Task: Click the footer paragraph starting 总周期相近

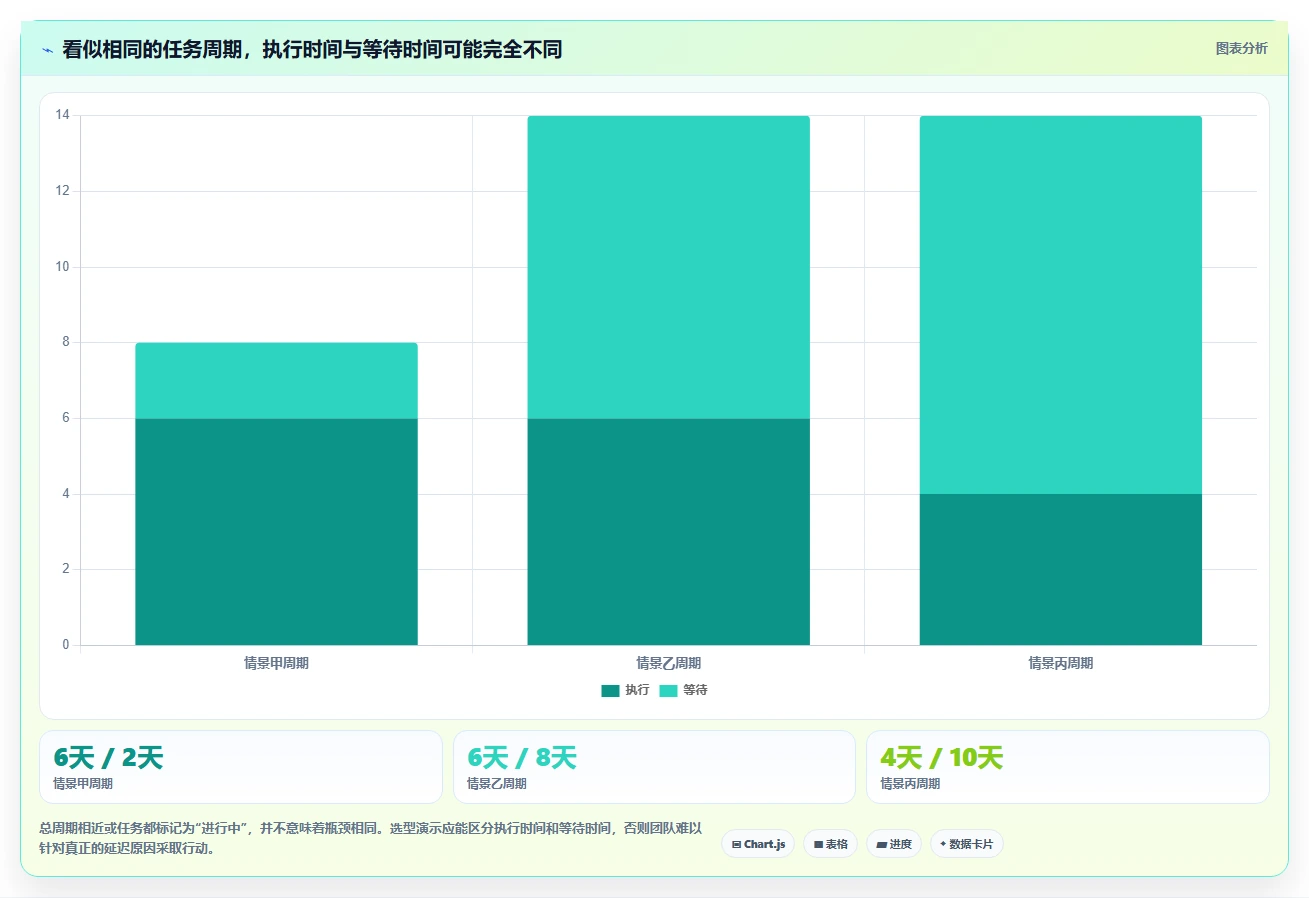Action: (x=371, y=839)
